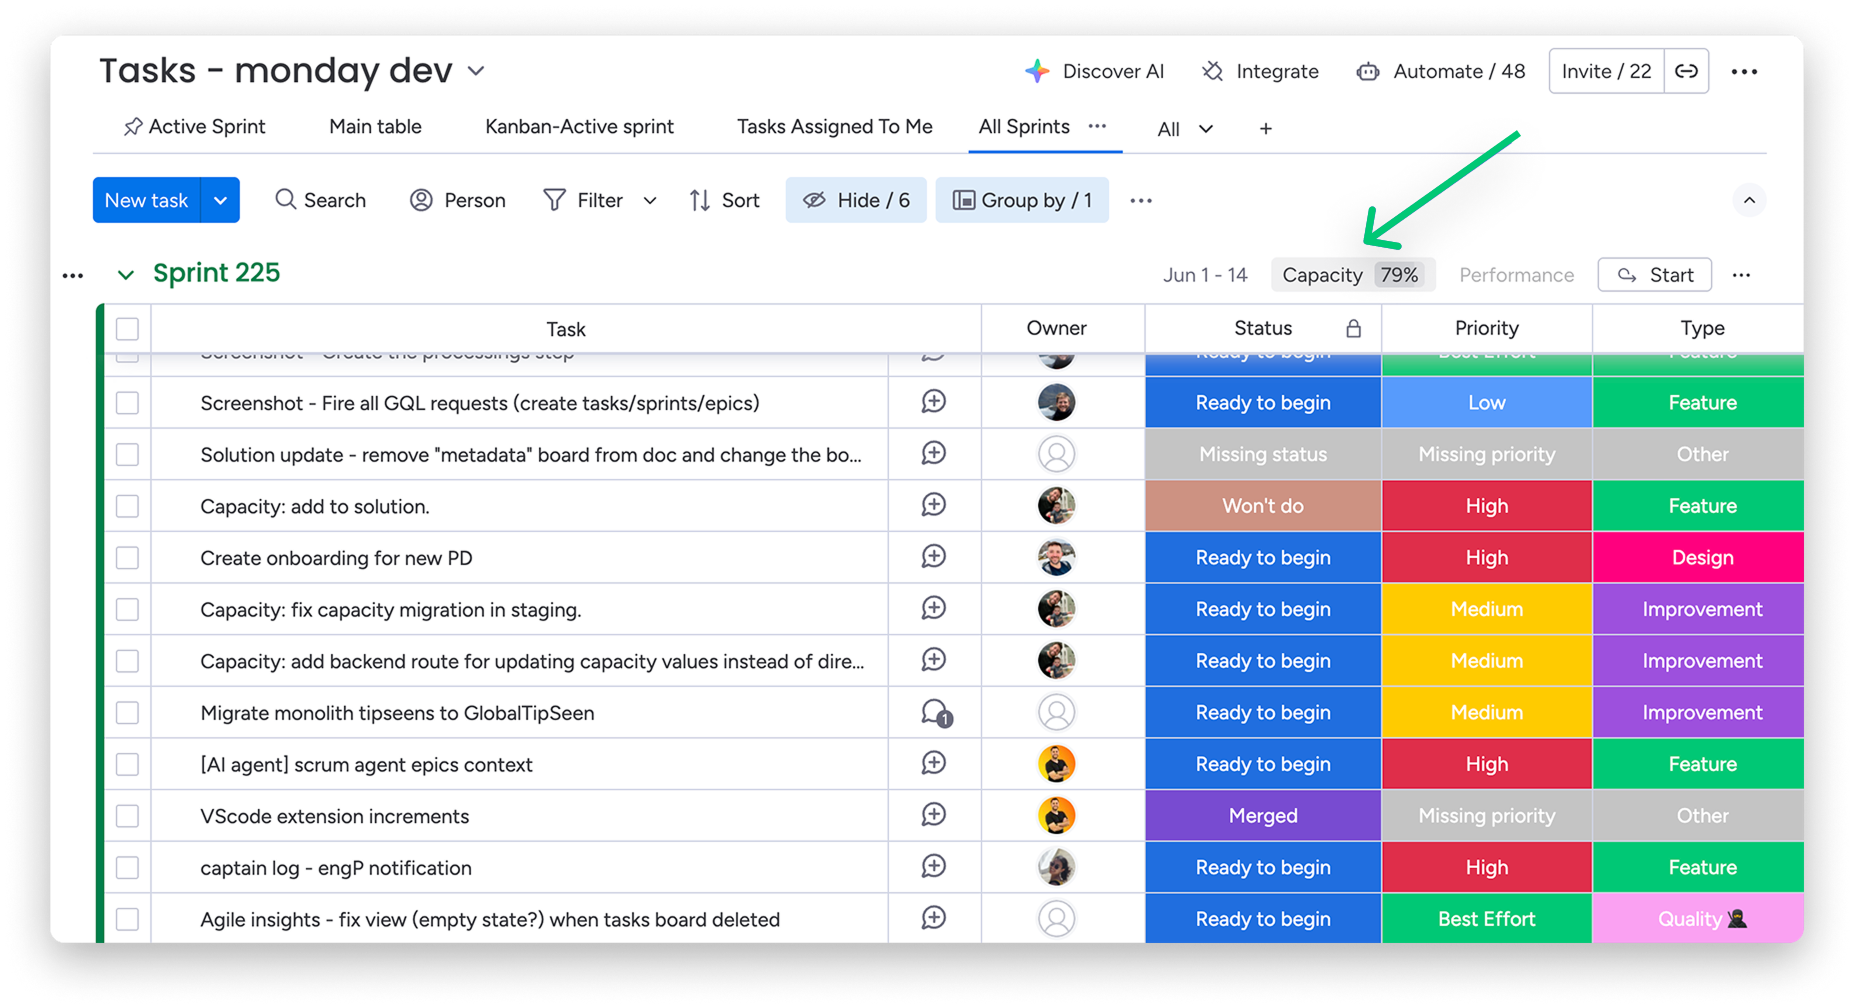Click empty owner avatar for Solution update row
The image size is (1854, 1008).
[x=1056, y=454]
